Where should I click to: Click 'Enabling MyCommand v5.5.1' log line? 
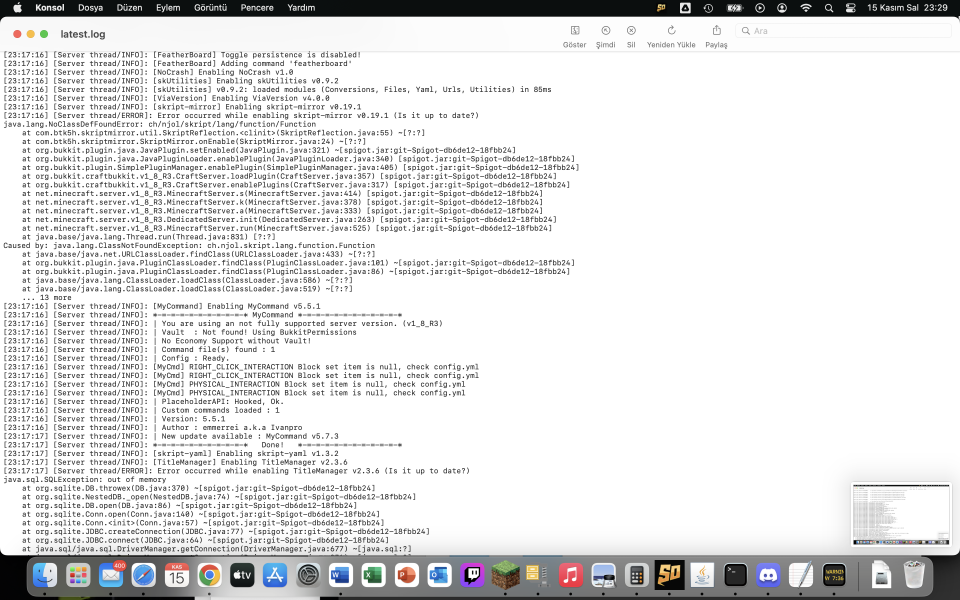pyautogui.click(x=162, y=306)
